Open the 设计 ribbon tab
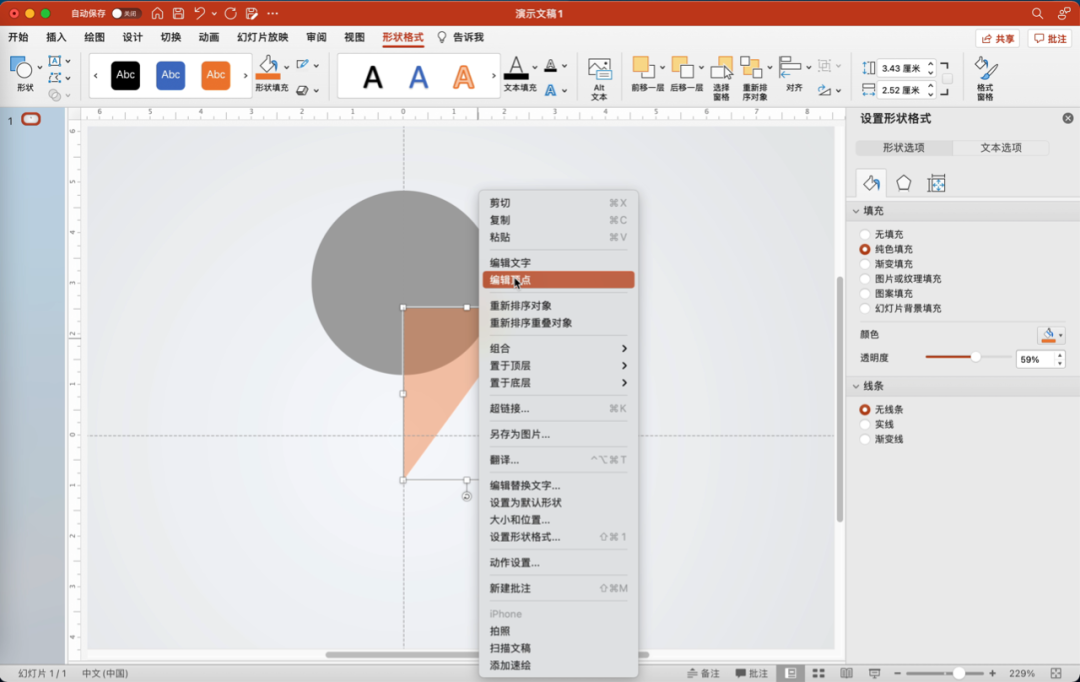The image size is (1080, 682). 132,37
